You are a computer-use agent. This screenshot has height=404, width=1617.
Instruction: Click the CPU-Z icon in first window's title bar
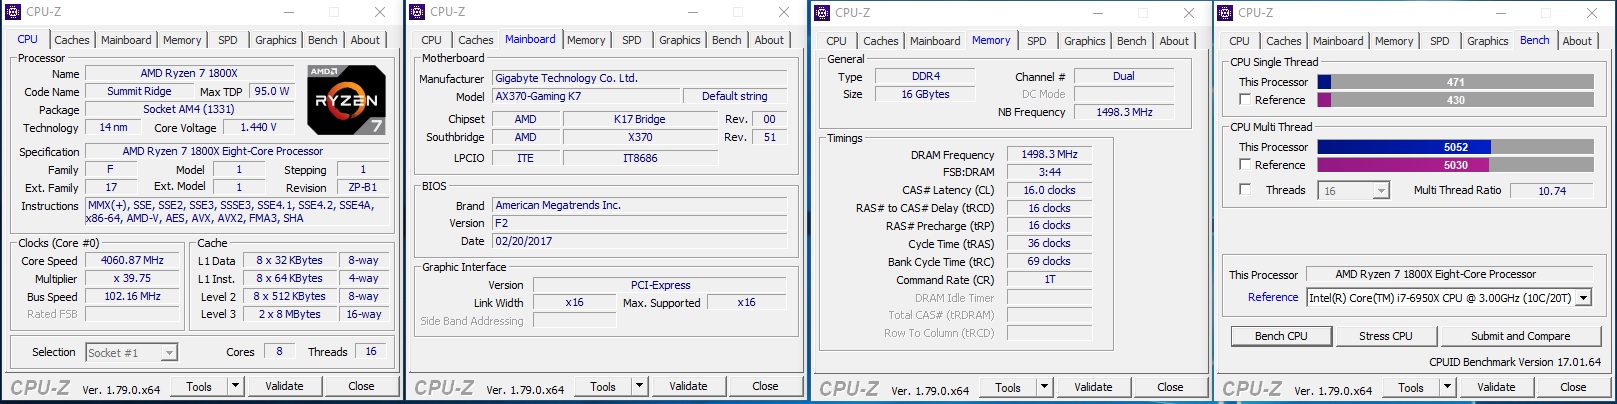(13, 12)
